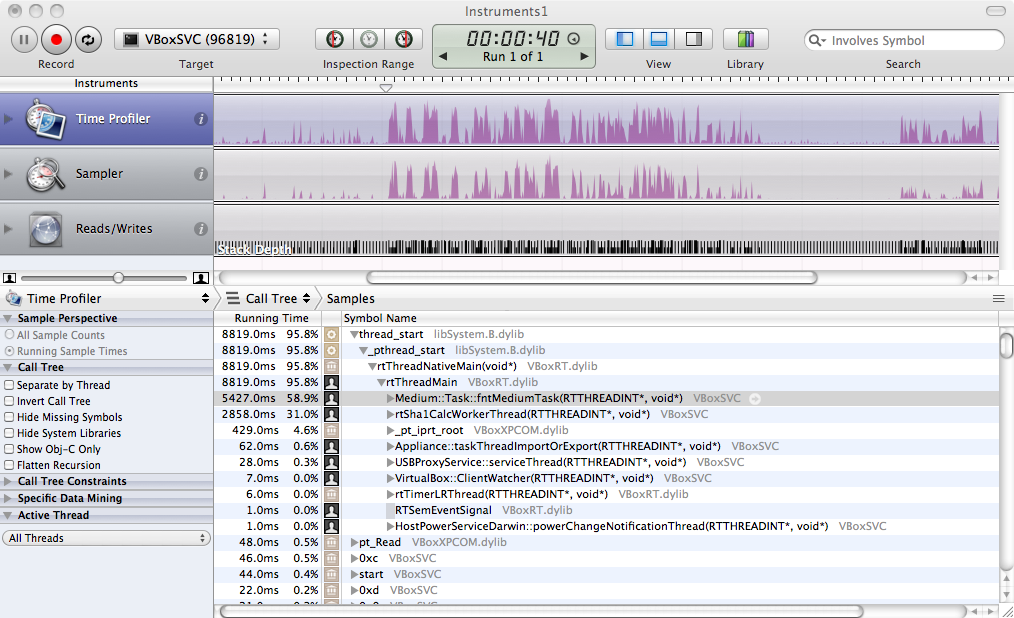Collapse the Call Tree options section
This screenshot has height=618, width=1014.
(x=8, y=367)
